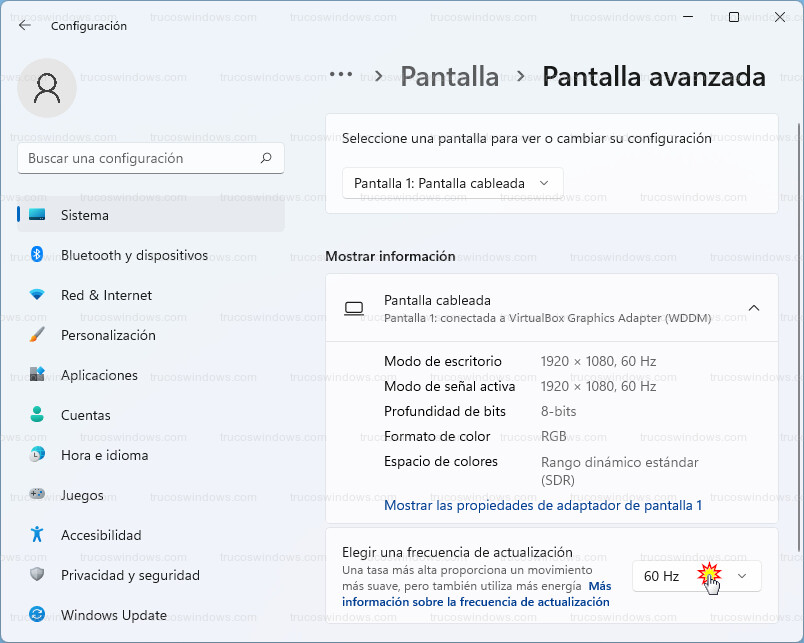Open Aplicaciones settings category

(99, 375)
